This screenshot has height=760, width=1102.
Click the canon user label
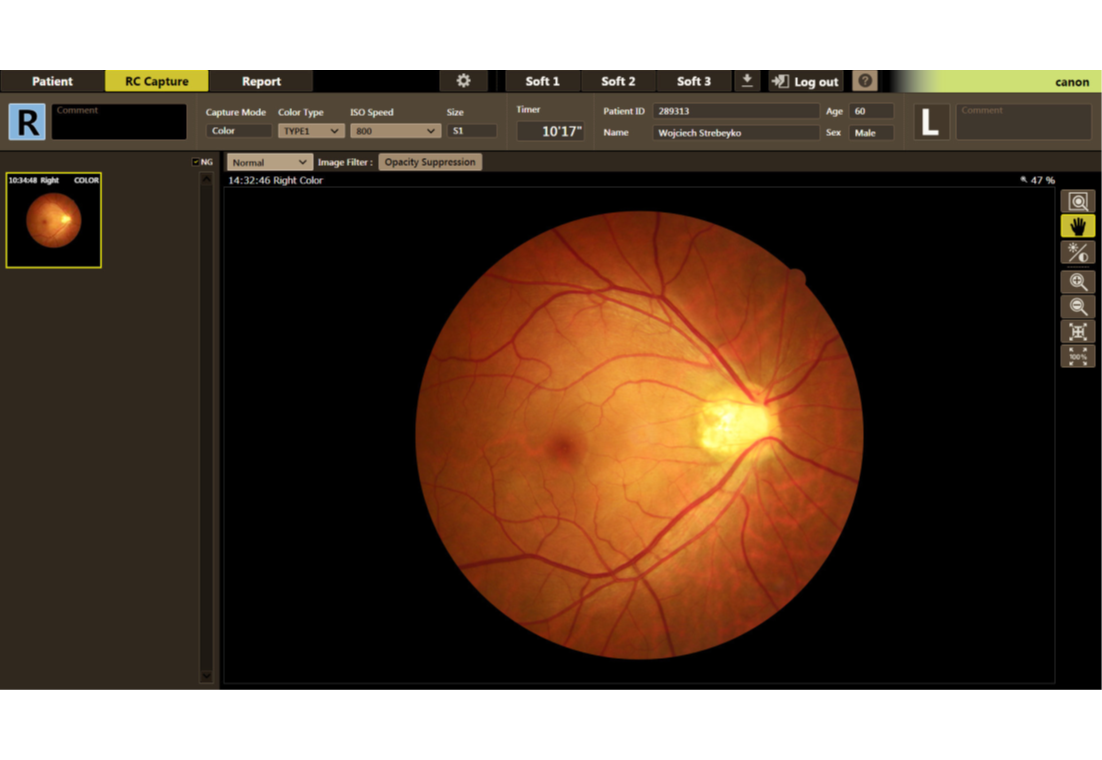(x=1072, y=82)
